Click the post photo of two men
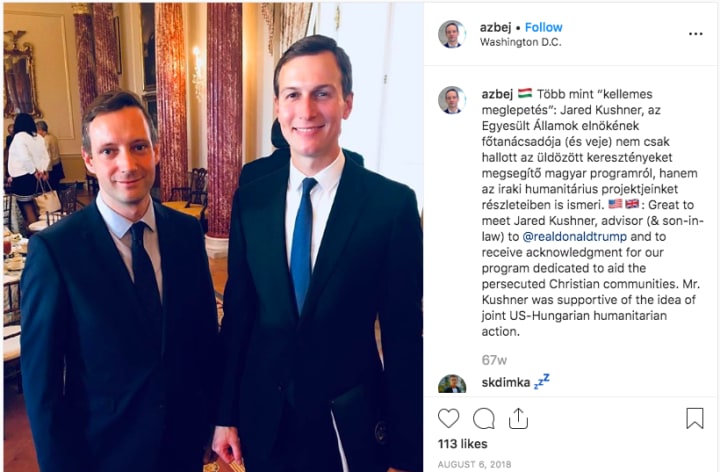This screenshot has height=472, width=720. [x=214, y=237]
